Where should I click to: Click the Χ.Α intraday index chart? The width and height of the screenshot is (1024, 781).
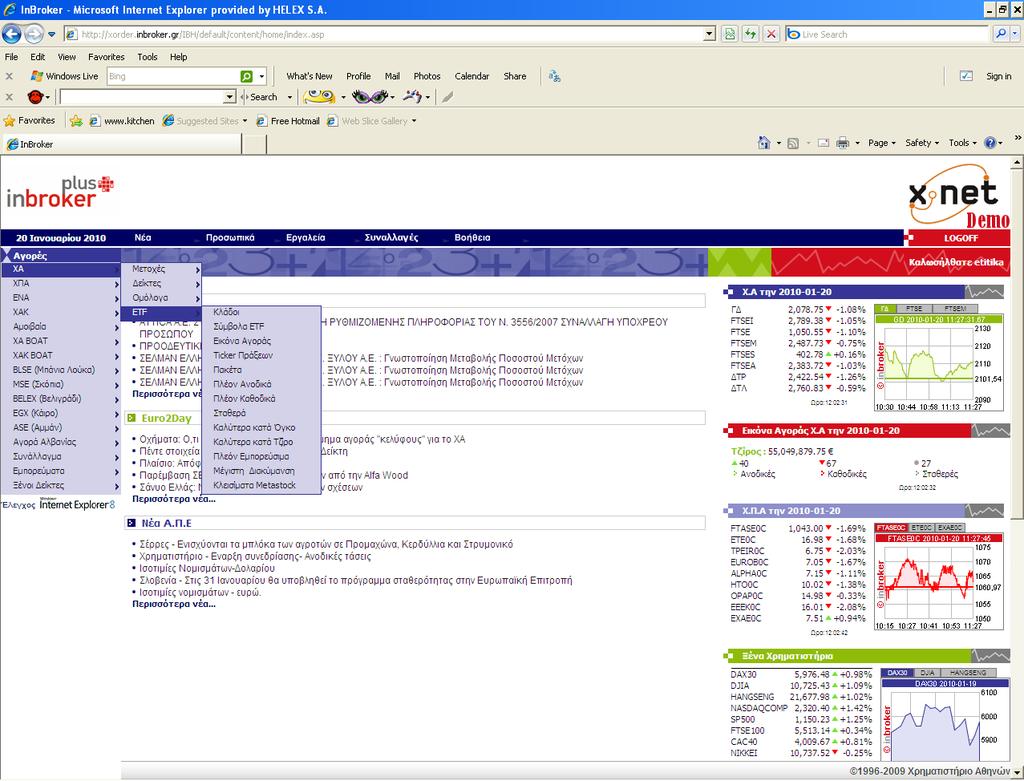[938, 362]
